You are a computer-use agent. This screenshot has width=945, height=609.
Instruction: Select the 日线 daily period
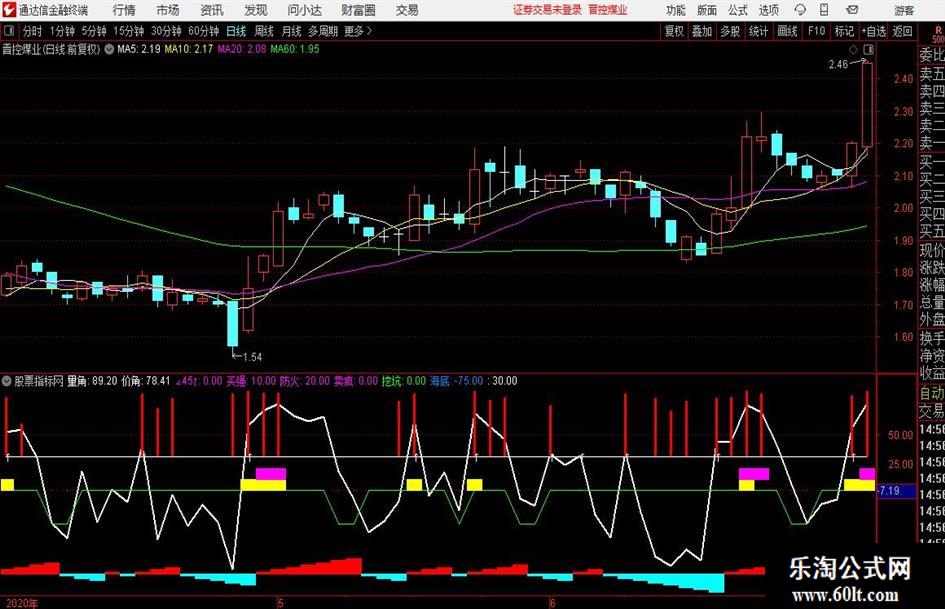click(x=236, y=31)
